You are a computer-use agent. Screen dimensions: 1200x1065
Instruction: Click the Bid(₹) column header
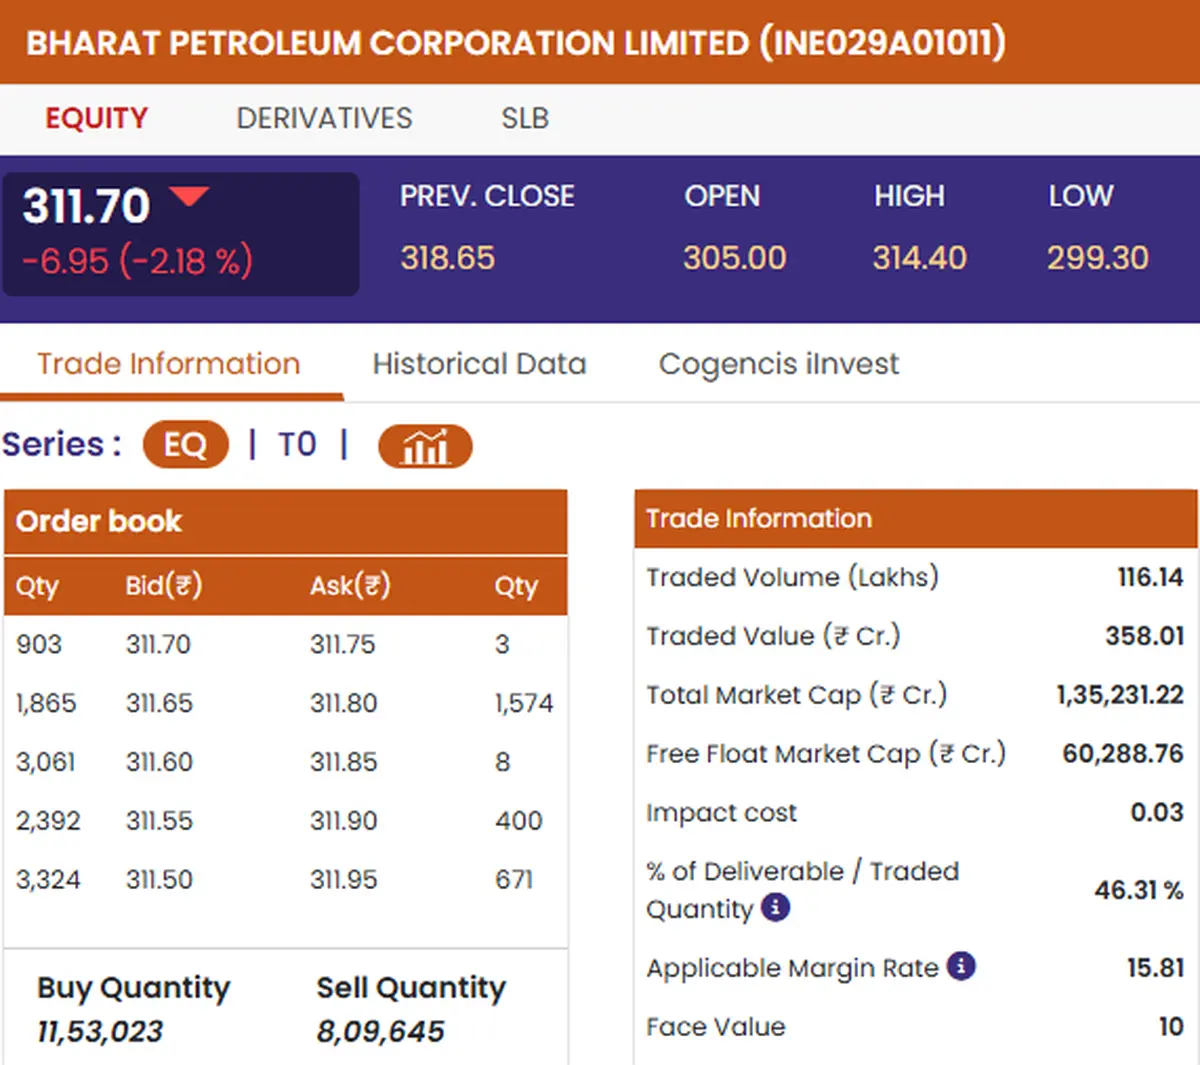[164, 585]
